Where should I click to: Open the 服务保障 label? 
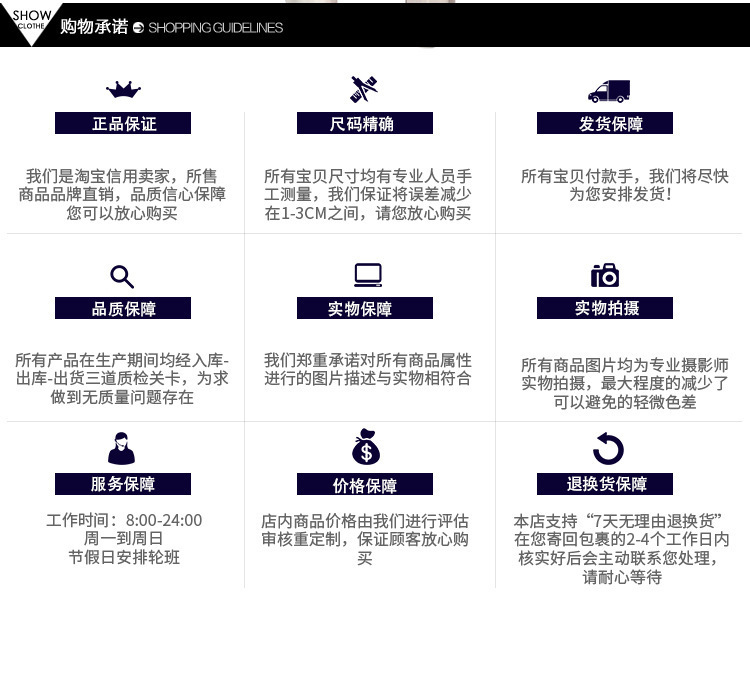123,484
